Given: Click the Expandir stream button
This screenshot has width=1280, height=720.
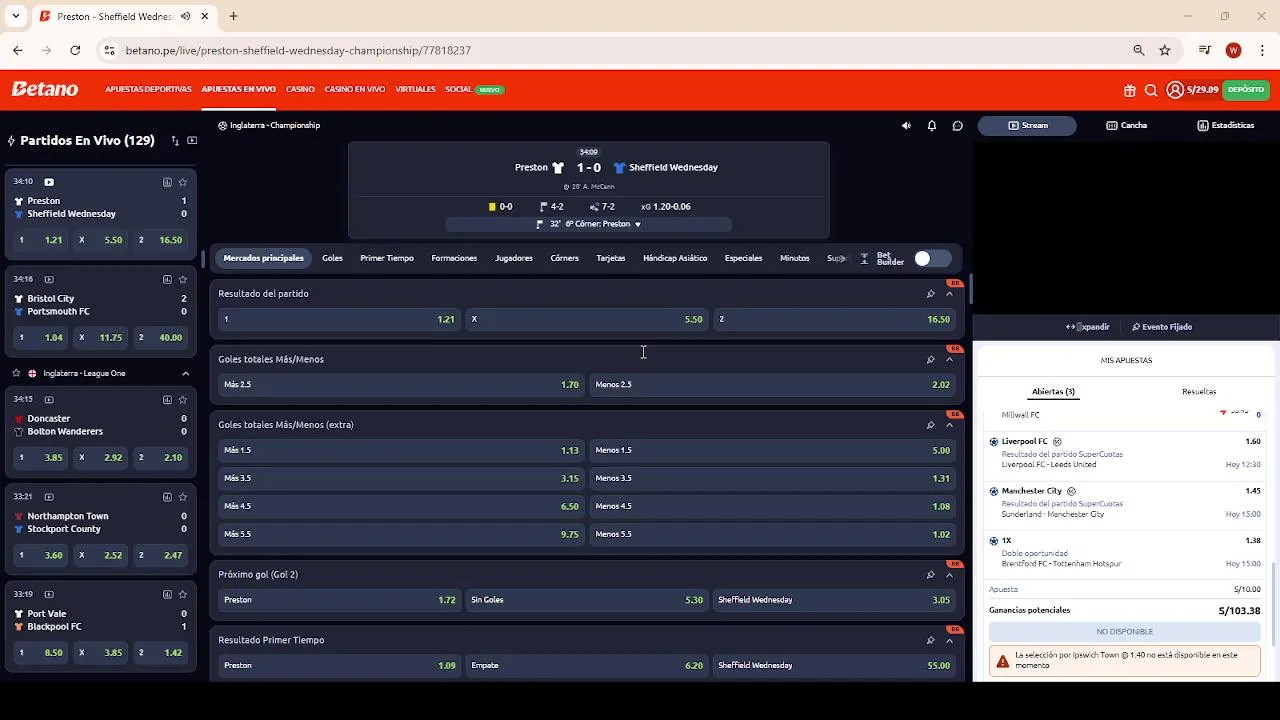Looking at the screenshot, I should tap(1088, 327).
